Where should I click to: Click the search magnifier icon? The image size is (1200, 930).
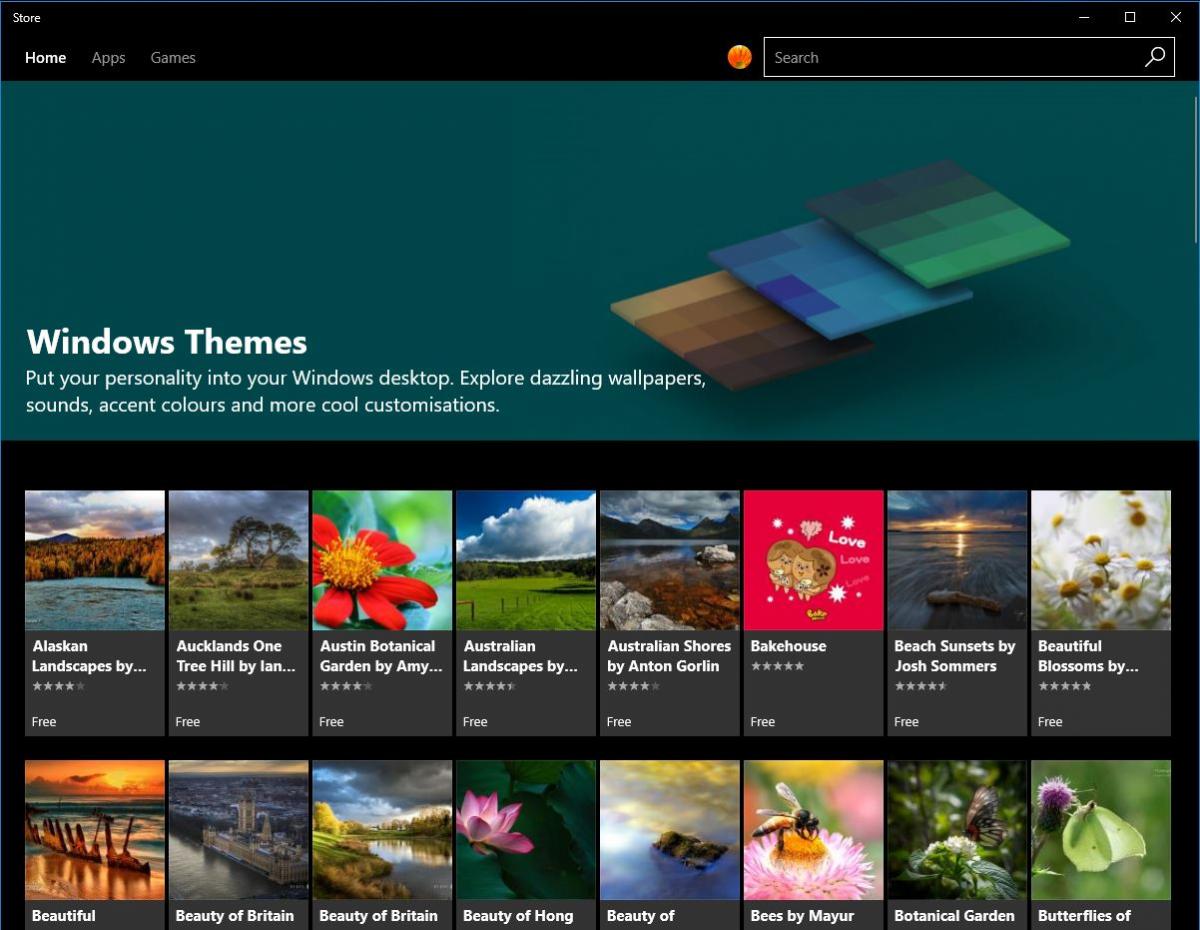coord(1155,57)
